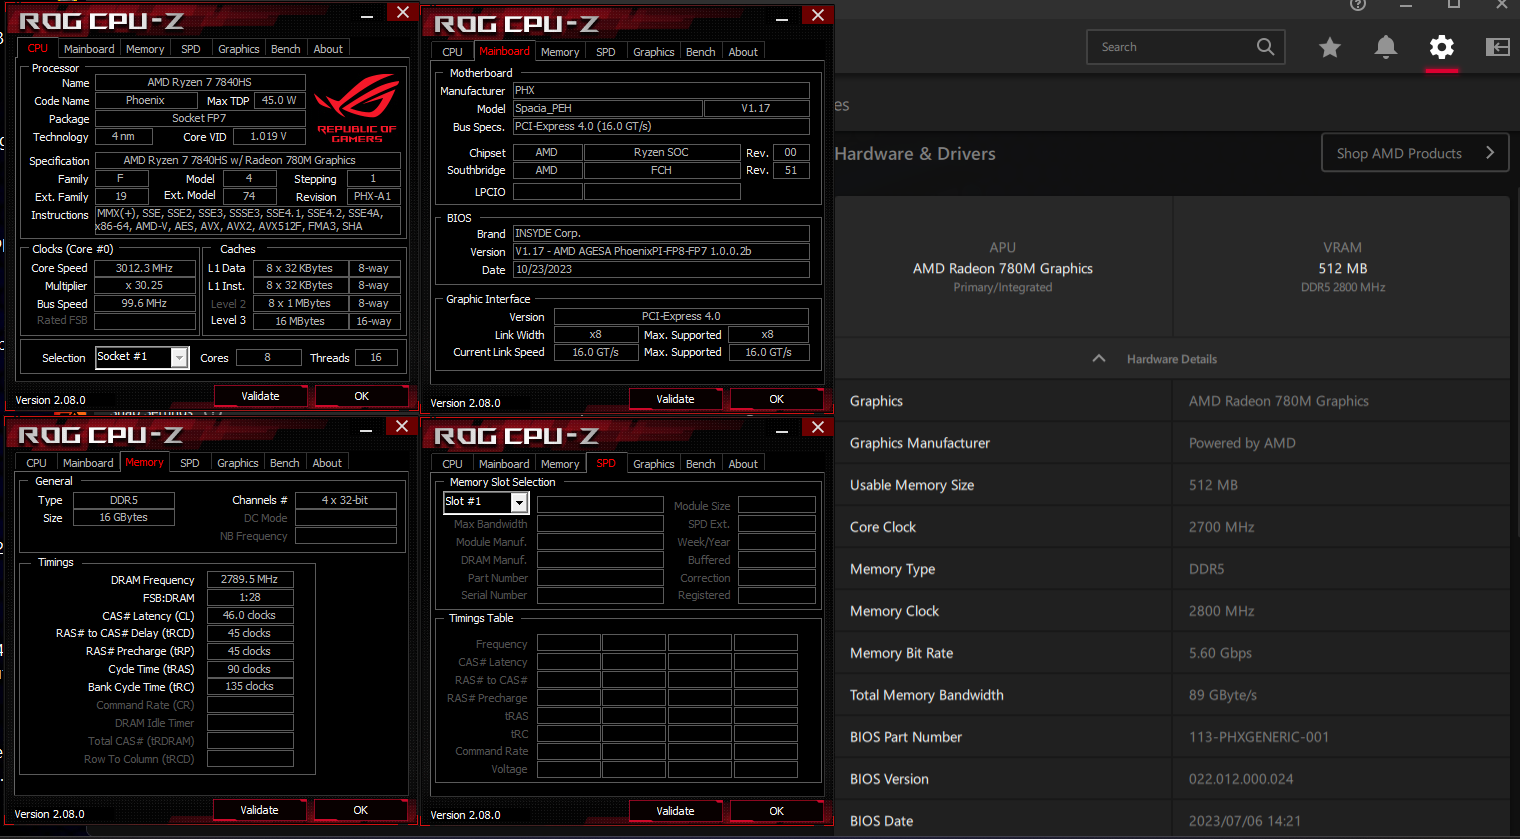This screenshot has width=1520, height=839.
Task: Click the 113-PHXGENERIC-001 BIOS part number
Action: (1259, 737)
